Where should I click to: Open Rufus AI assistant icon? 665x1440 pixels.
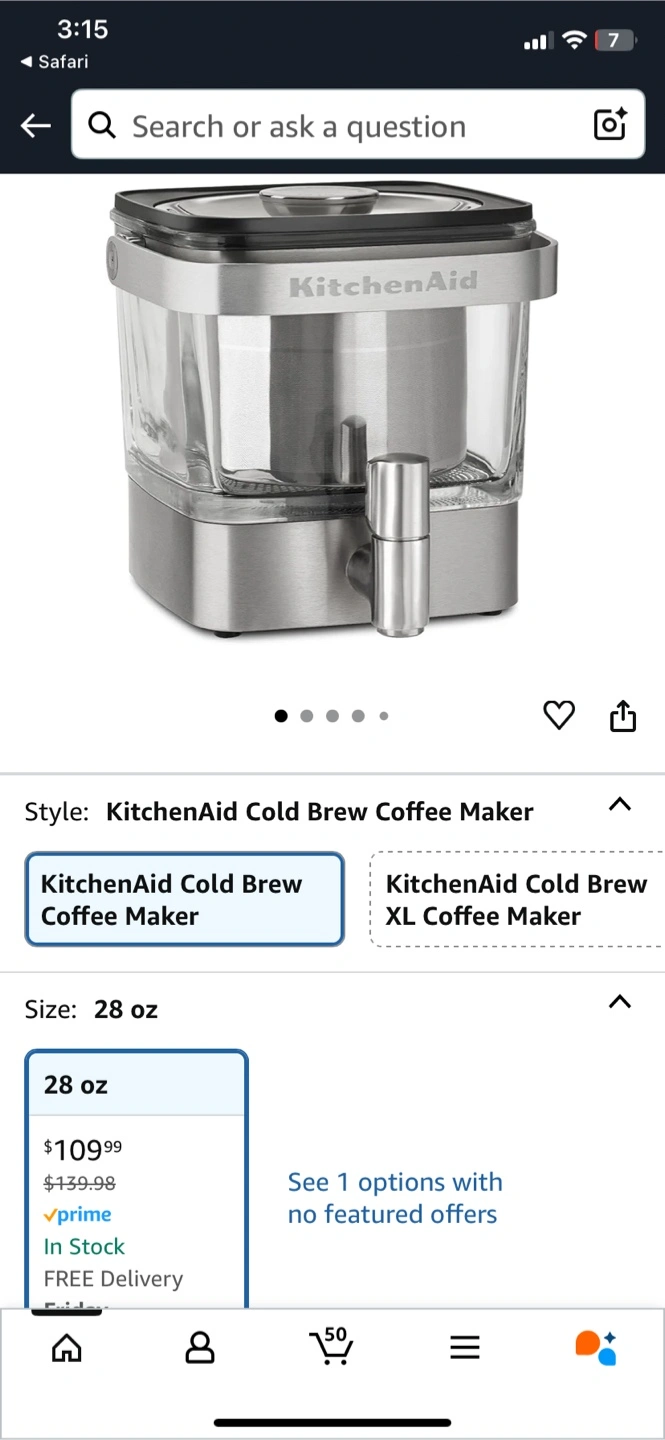(x=596, y=1347)
